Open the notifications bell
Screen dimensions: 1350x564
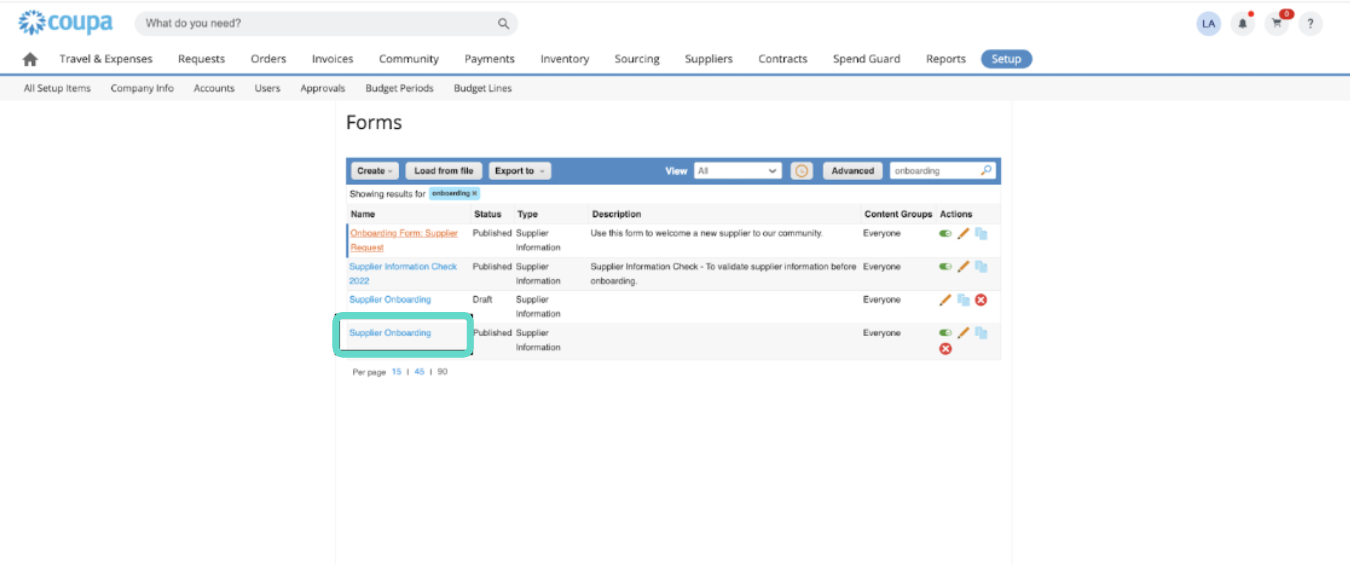click(x=1243, y=23)
